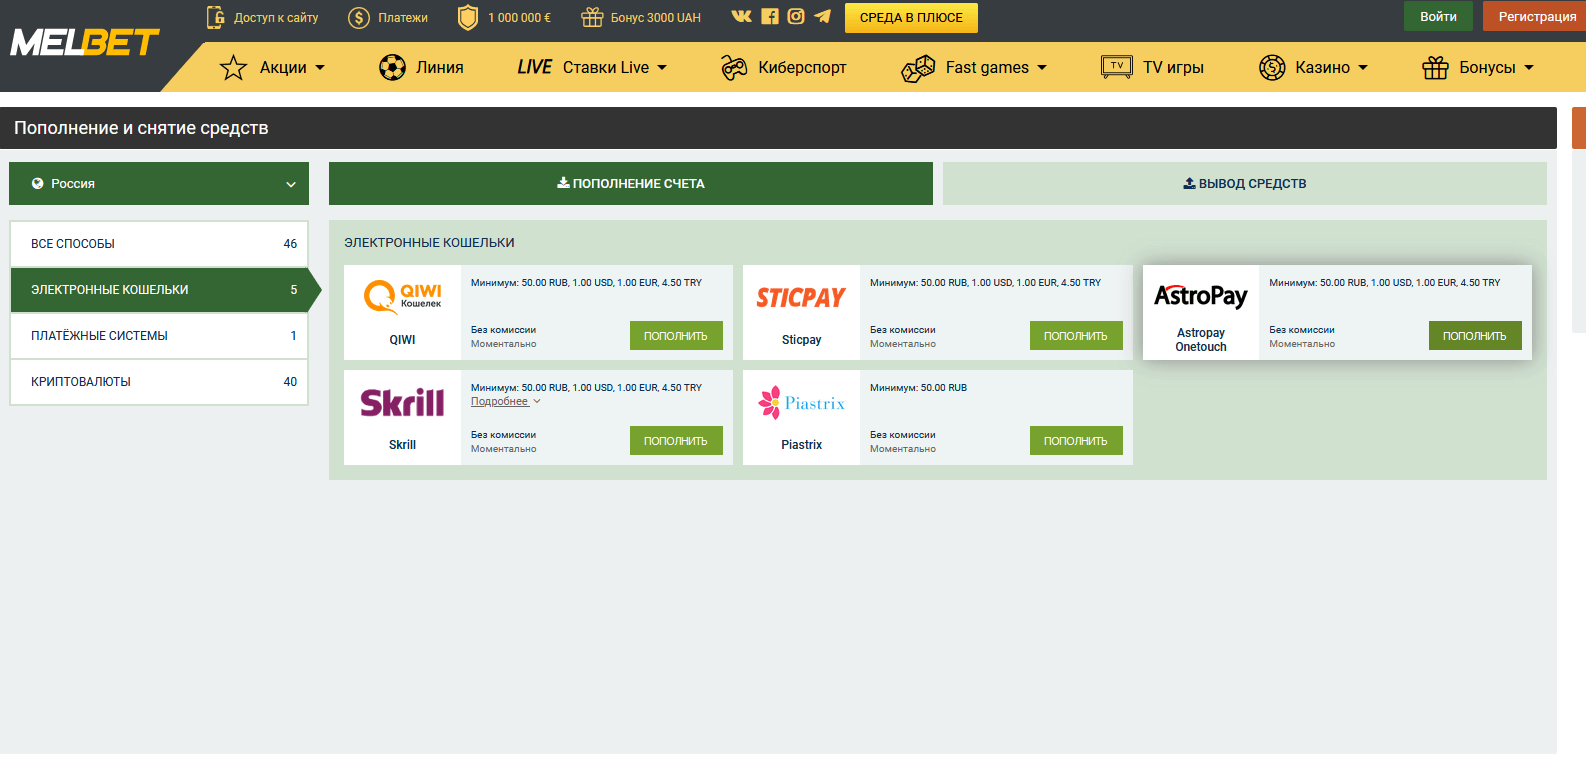Click the Войти login button
The image size is (1586, 777).
(1438, 16)
